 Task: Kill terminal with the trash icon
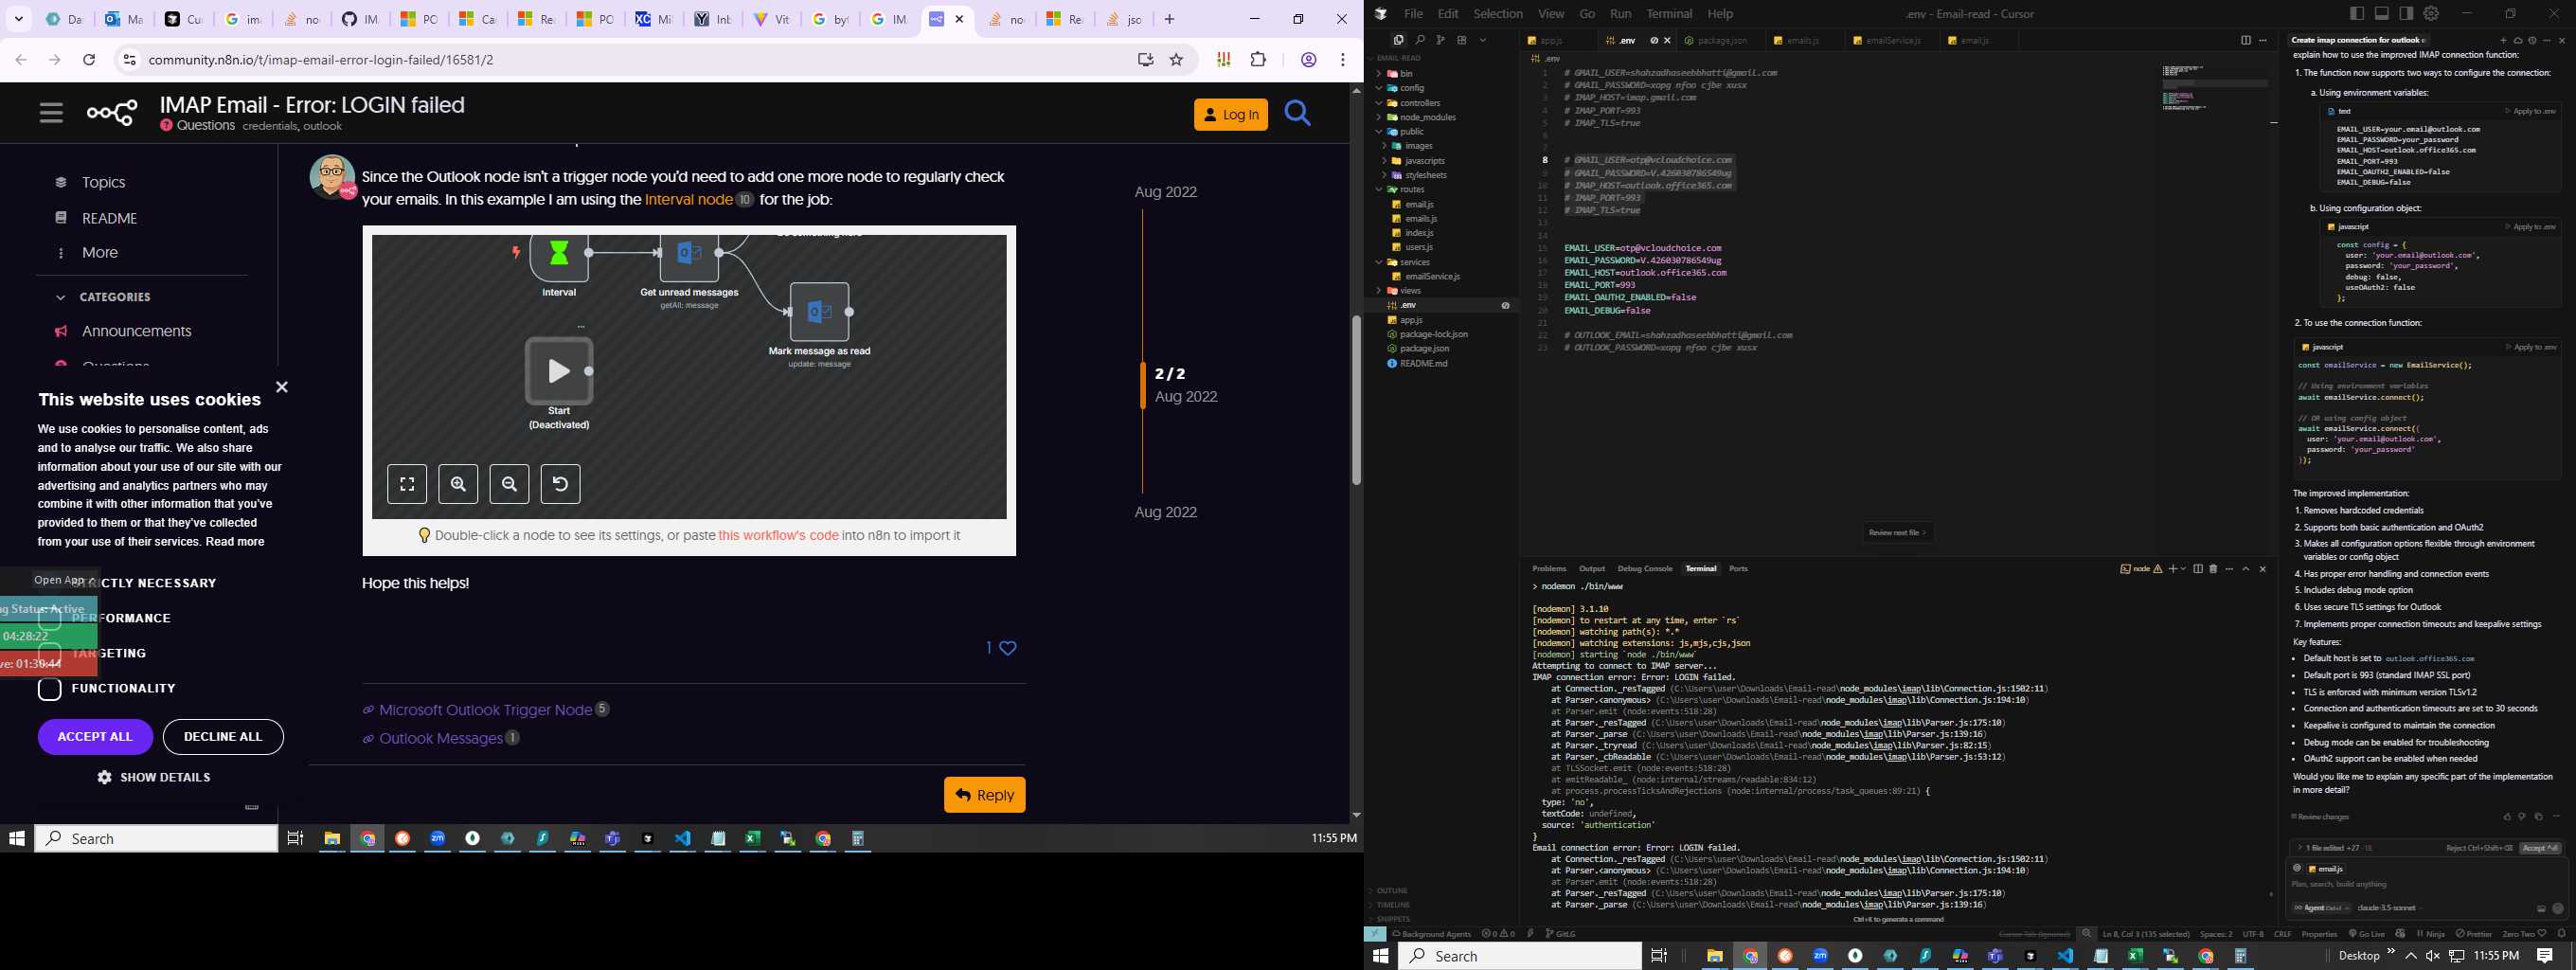click(2213, 569)
